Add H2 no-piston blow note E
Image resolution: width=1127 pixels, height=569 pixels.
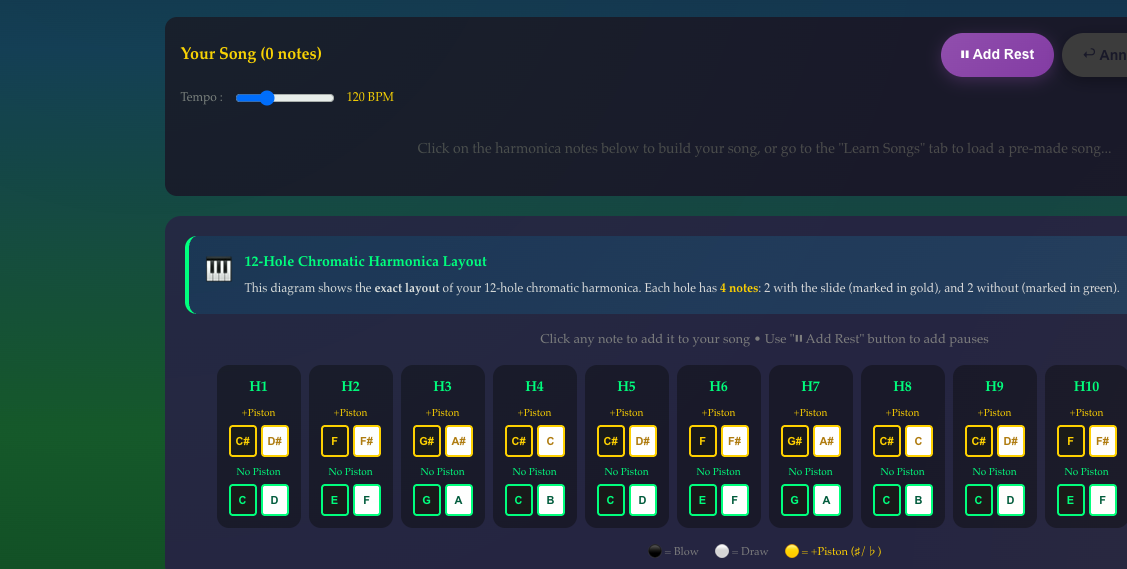pos(335,500)
